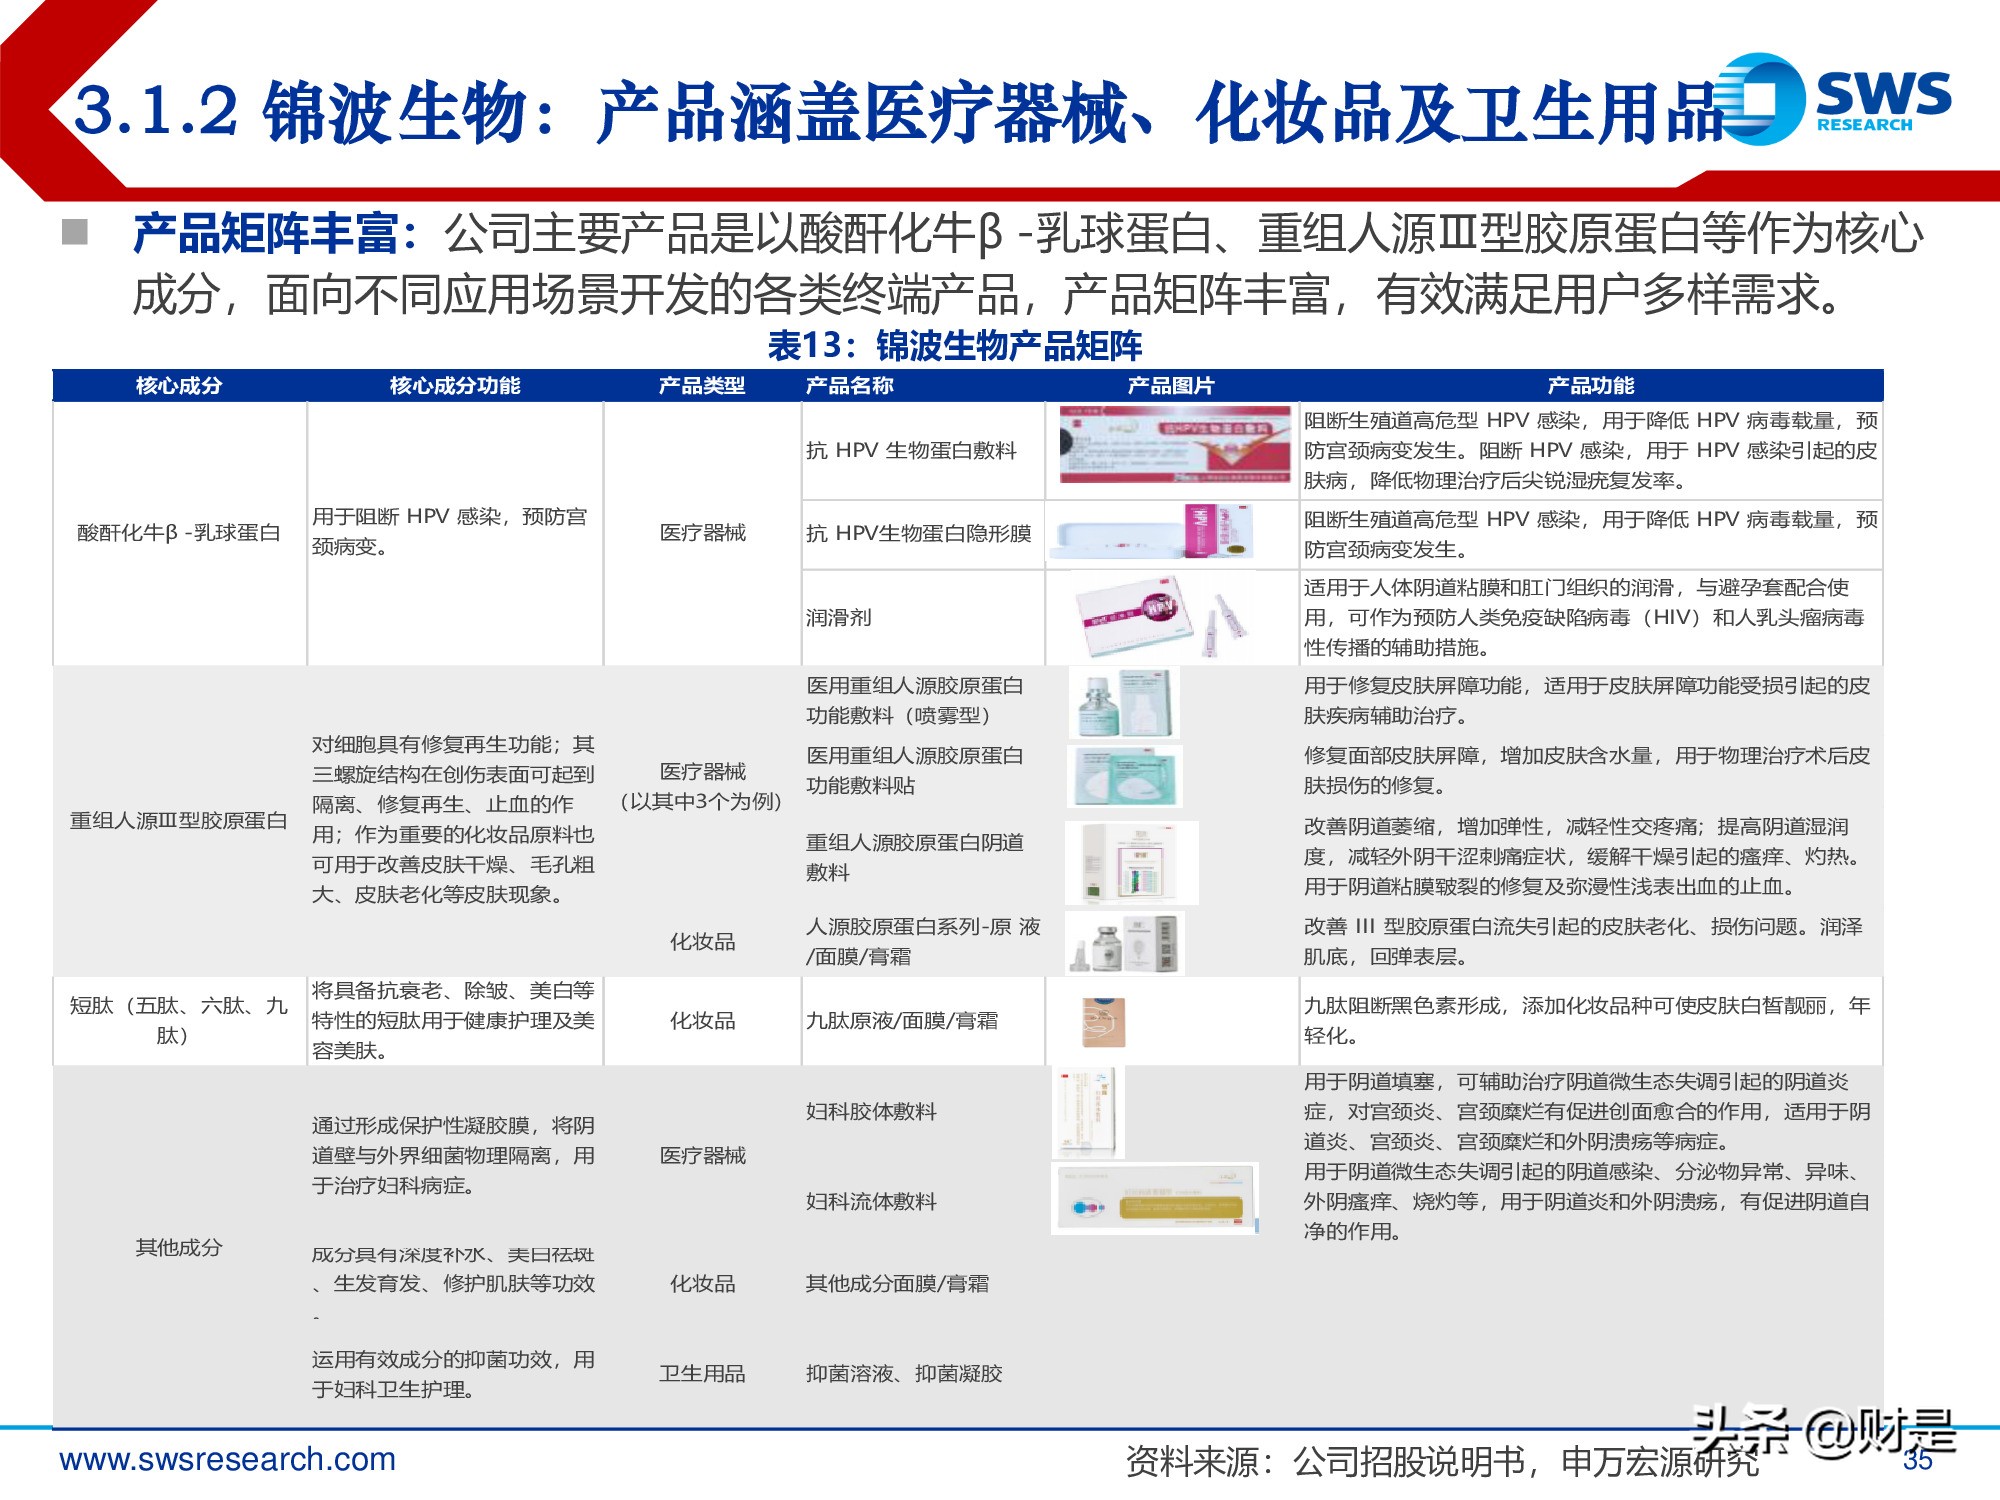Click page number 35

tap(1918, 1459)
